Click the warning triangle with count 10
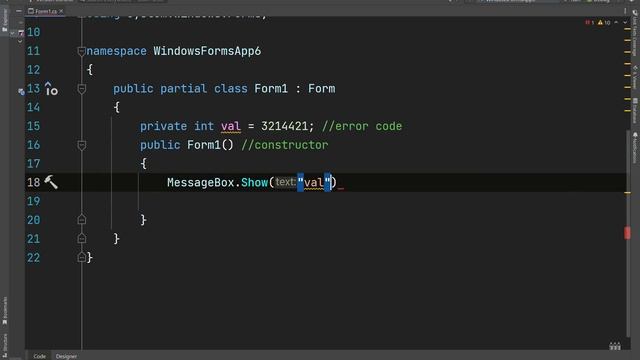This screenshot has height=360, width=640. click(604, 22)
